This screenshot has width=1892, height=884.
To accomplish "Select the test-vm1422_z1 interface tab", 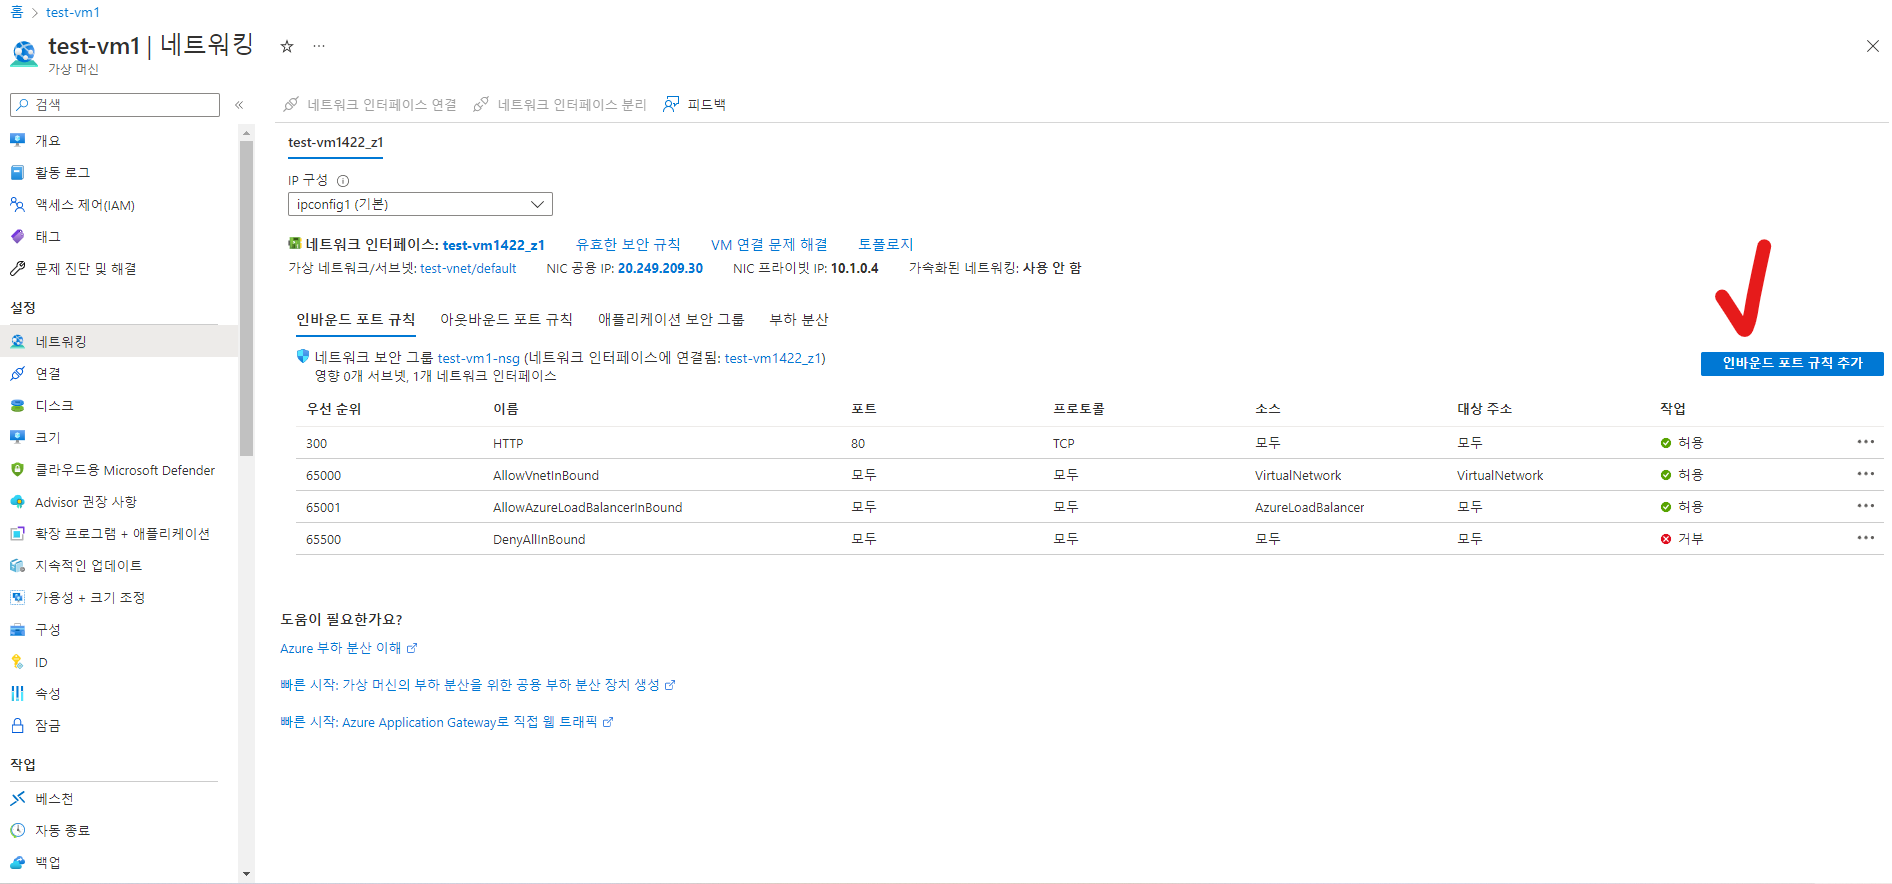I will tap(335, 143).
